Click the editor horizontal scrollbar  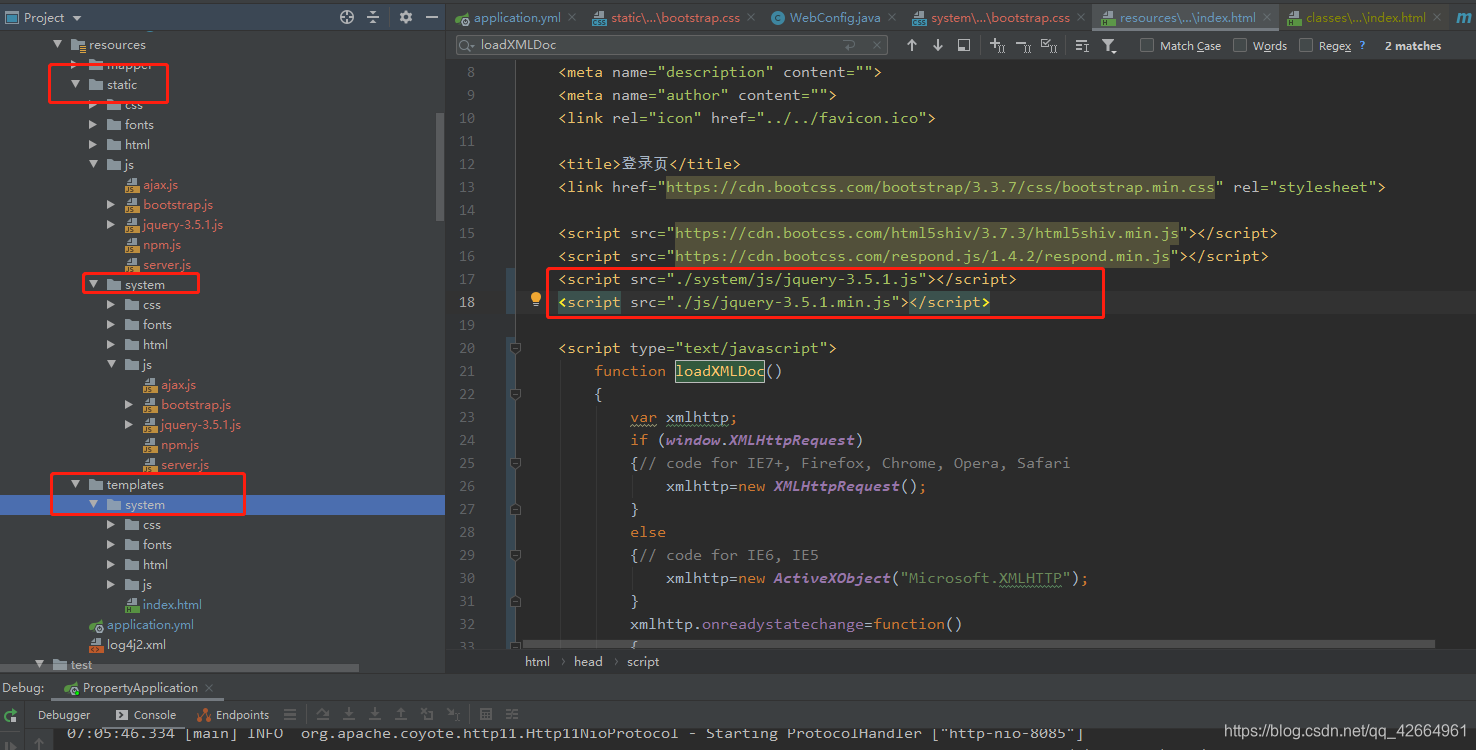point(977,645)
